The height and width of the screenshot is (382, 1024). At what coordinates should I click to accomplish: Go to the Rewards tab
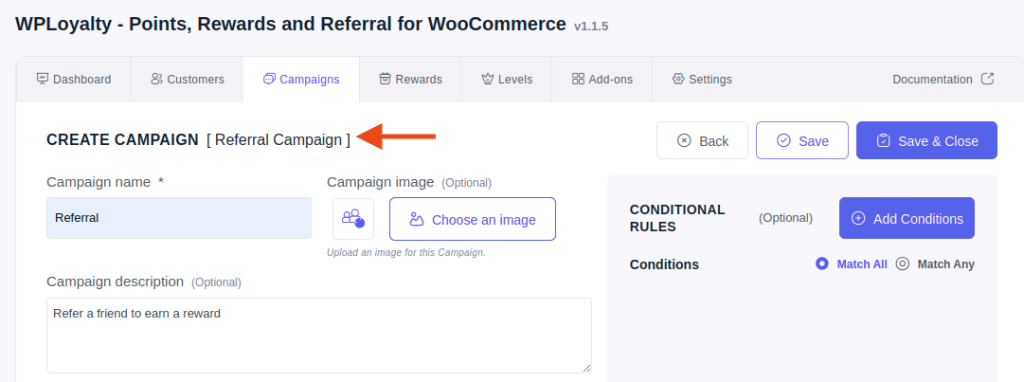click(410, 80)
